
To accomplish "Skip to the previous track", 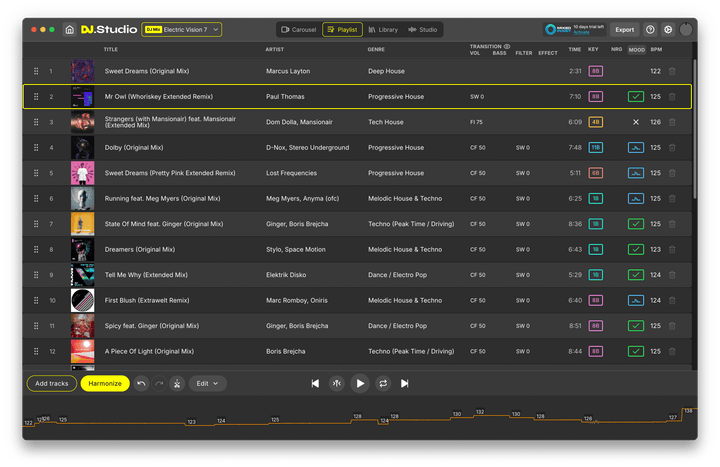I will 316,383.
